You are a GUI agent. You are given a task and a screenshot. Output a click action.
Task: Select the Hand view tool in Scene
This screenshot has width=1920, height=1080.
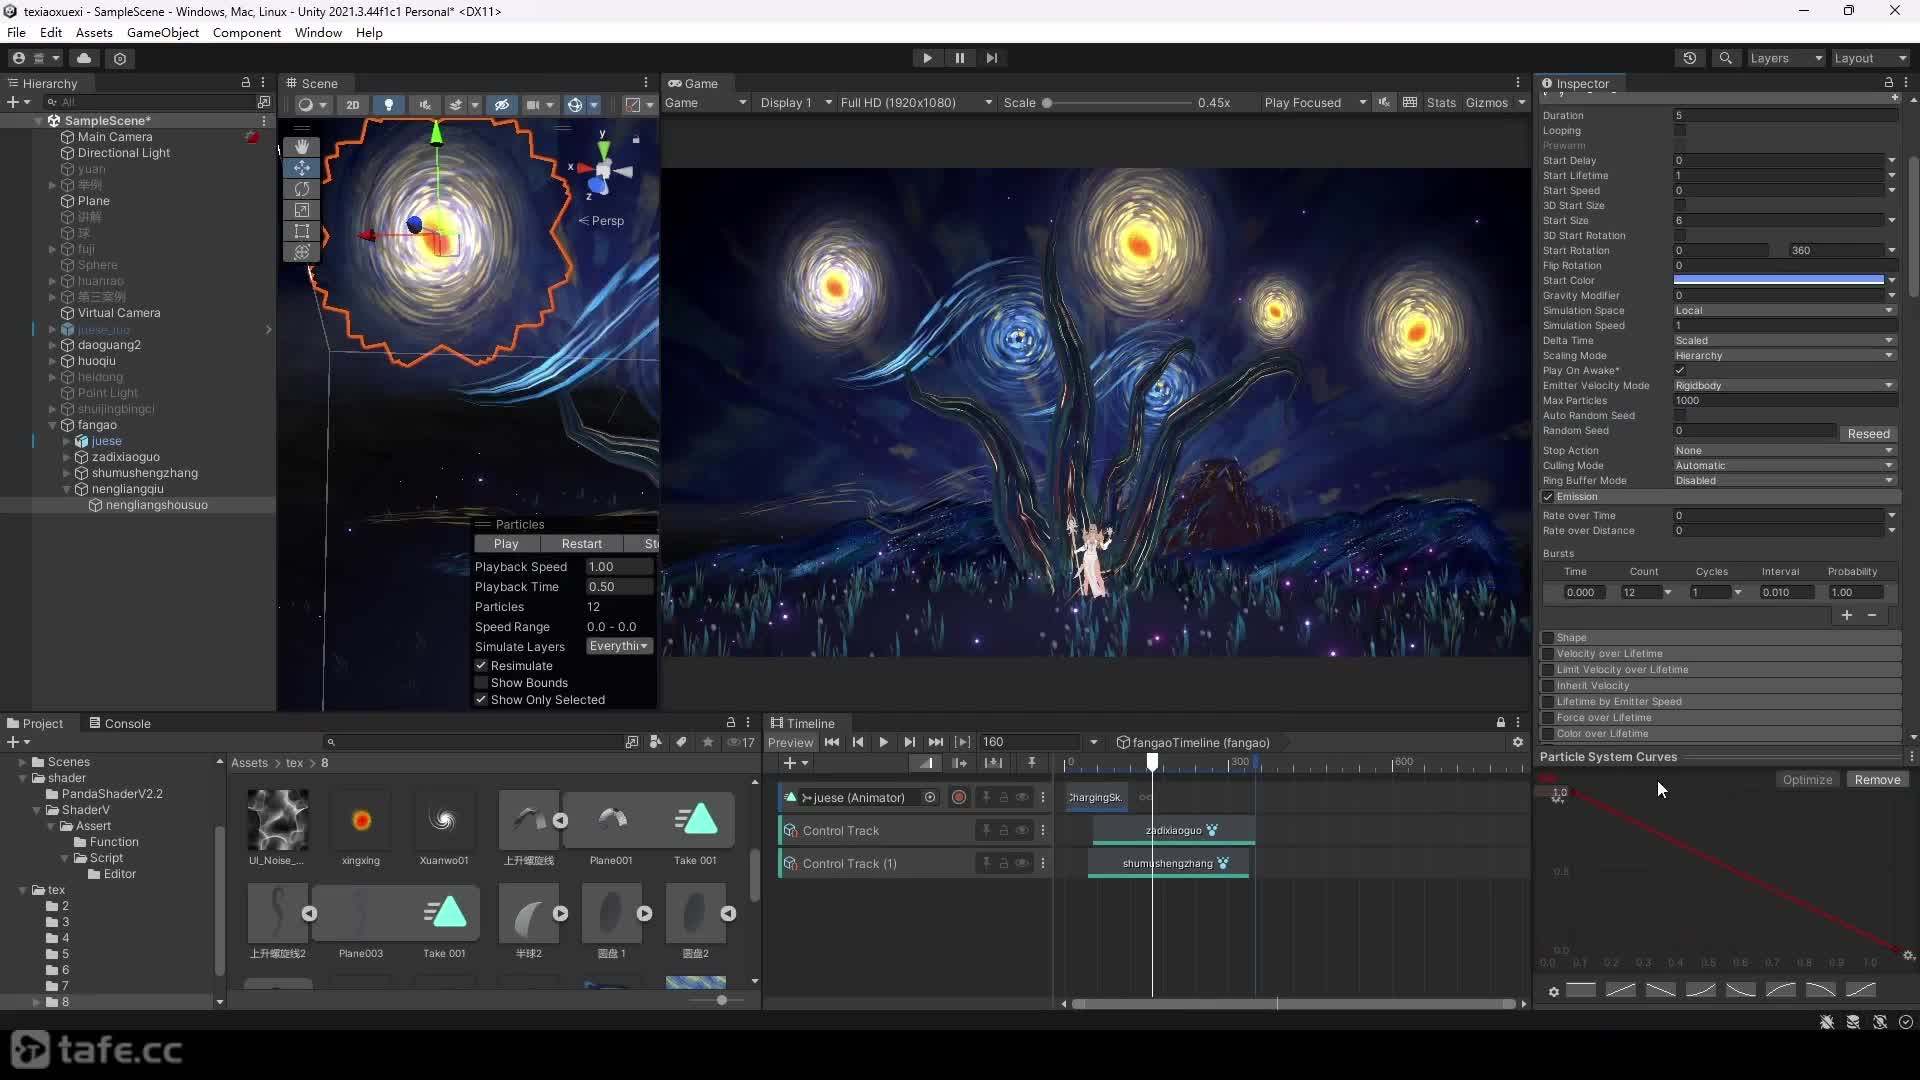click(x=301, y=146)
